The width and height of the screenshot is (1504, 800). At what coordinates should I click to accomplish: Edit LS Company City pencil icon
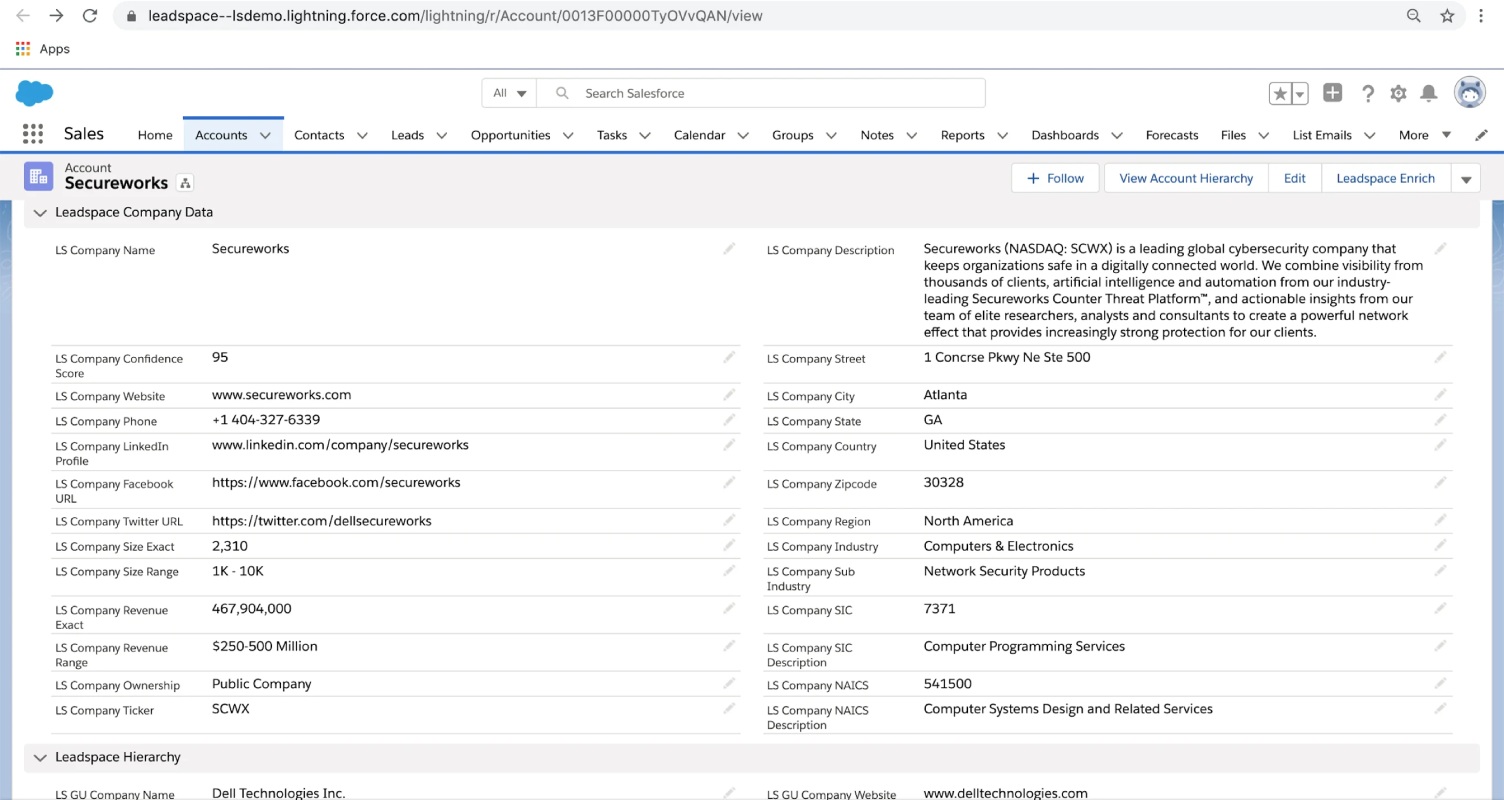(1441, 395)
